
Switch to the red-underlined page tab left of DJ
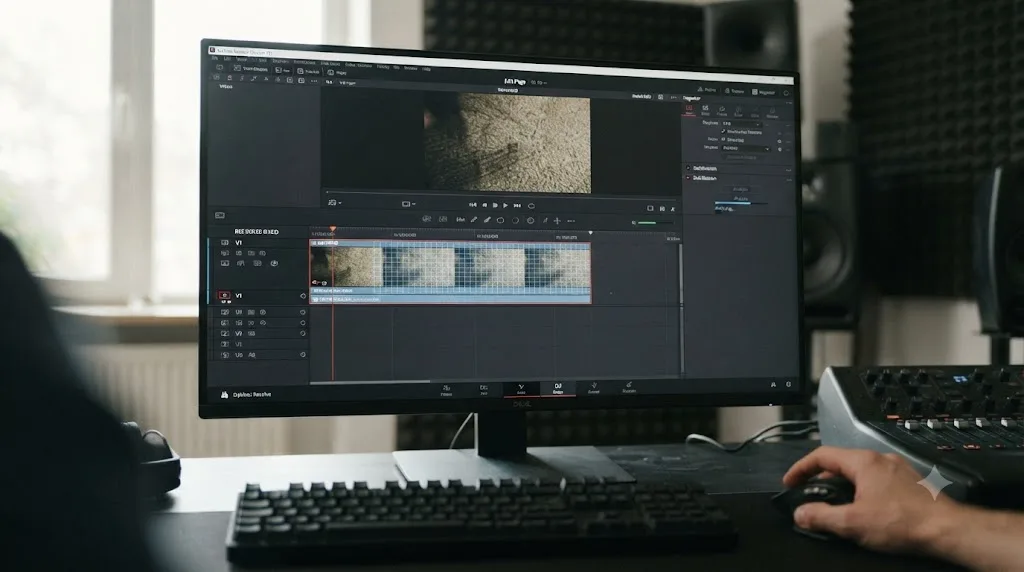pos(521,389)
